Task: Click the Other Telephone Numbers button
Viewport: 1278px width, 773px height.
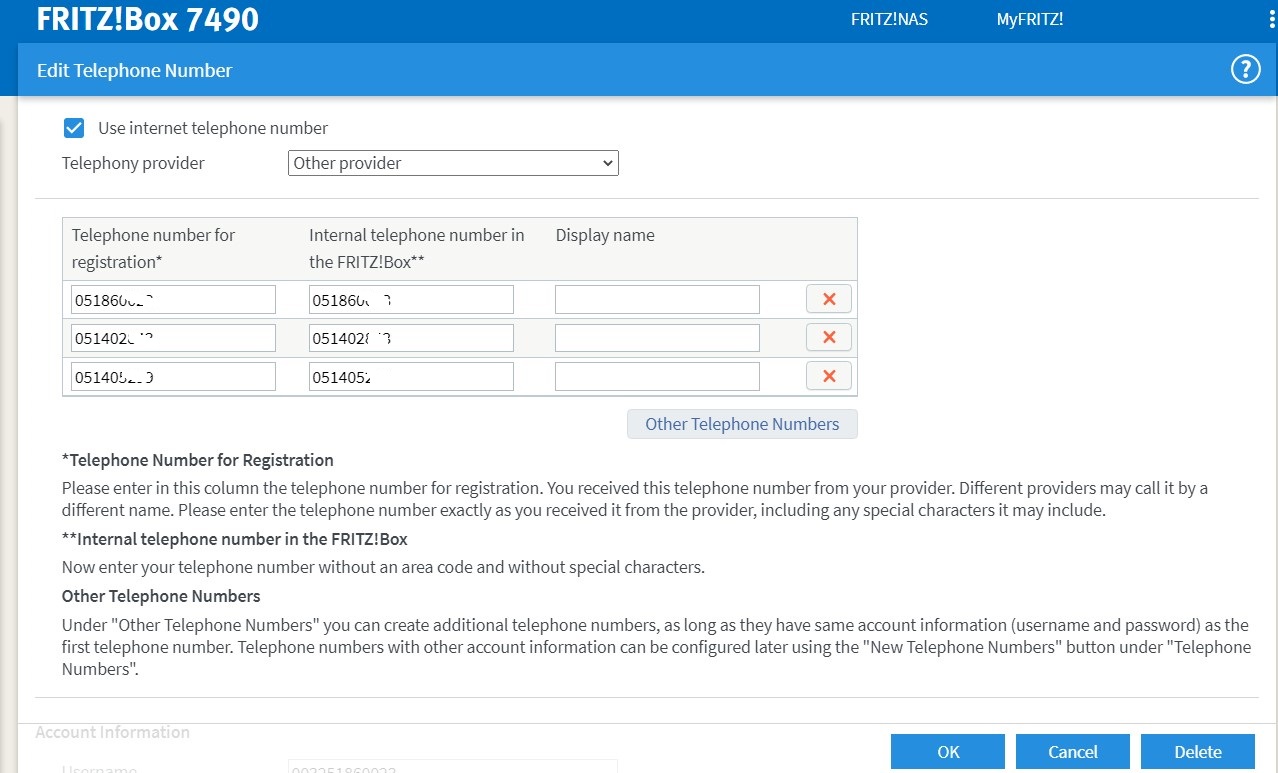Action: (741, 424)
